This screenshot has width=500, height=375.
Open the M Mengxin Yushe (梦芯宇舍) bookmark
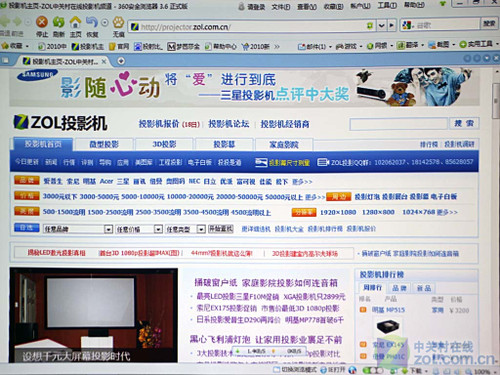coord(184,46)
